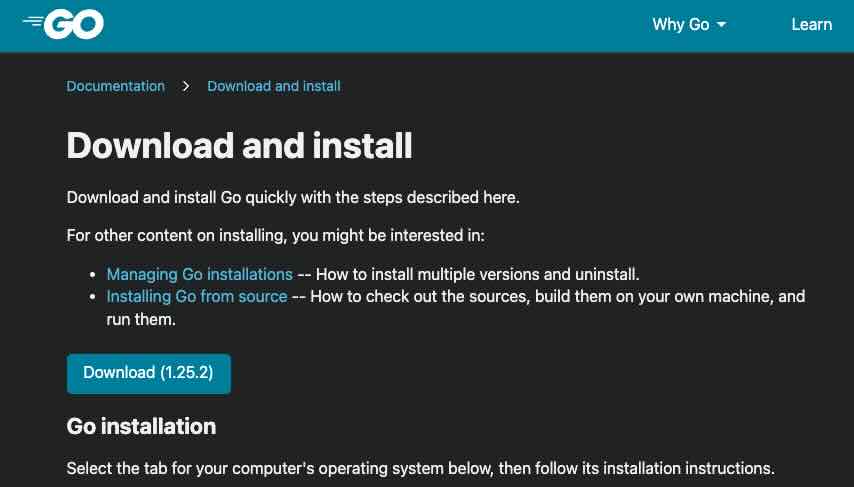Click the 'Select the tab for your computer's' paragraph
Screen dimensions: 854x487
[x=420, y=468]
